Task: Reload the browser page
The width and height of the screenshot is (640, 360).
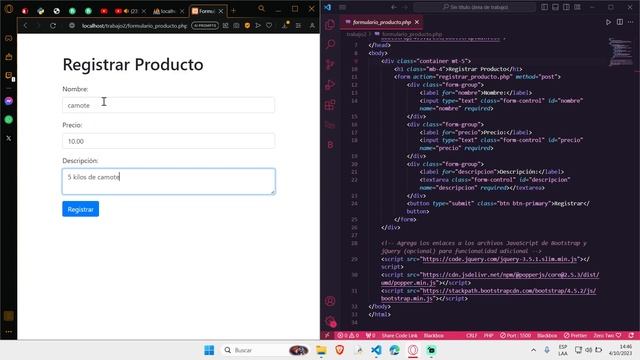Action: pos(53,25)
